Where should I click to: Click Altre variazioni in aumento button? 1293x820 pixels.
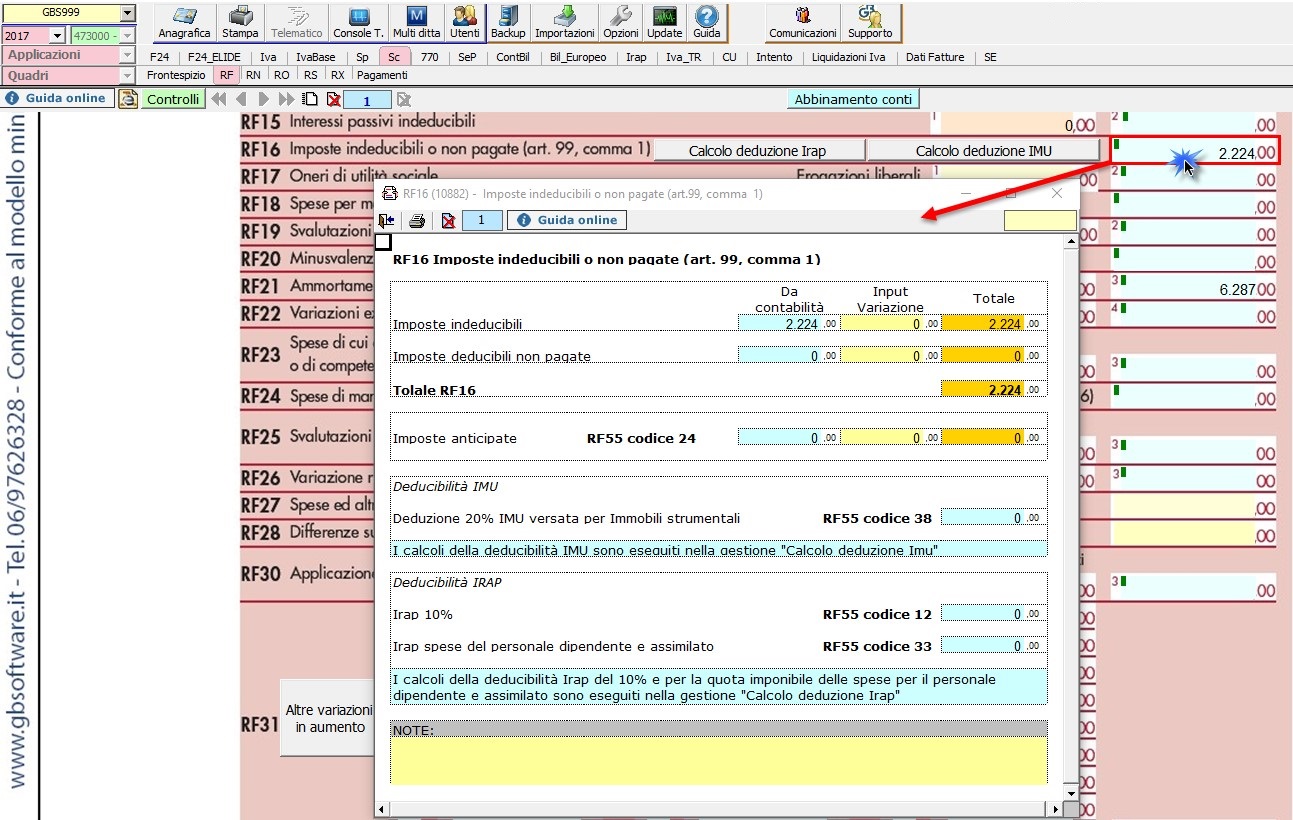pos(326,718)
